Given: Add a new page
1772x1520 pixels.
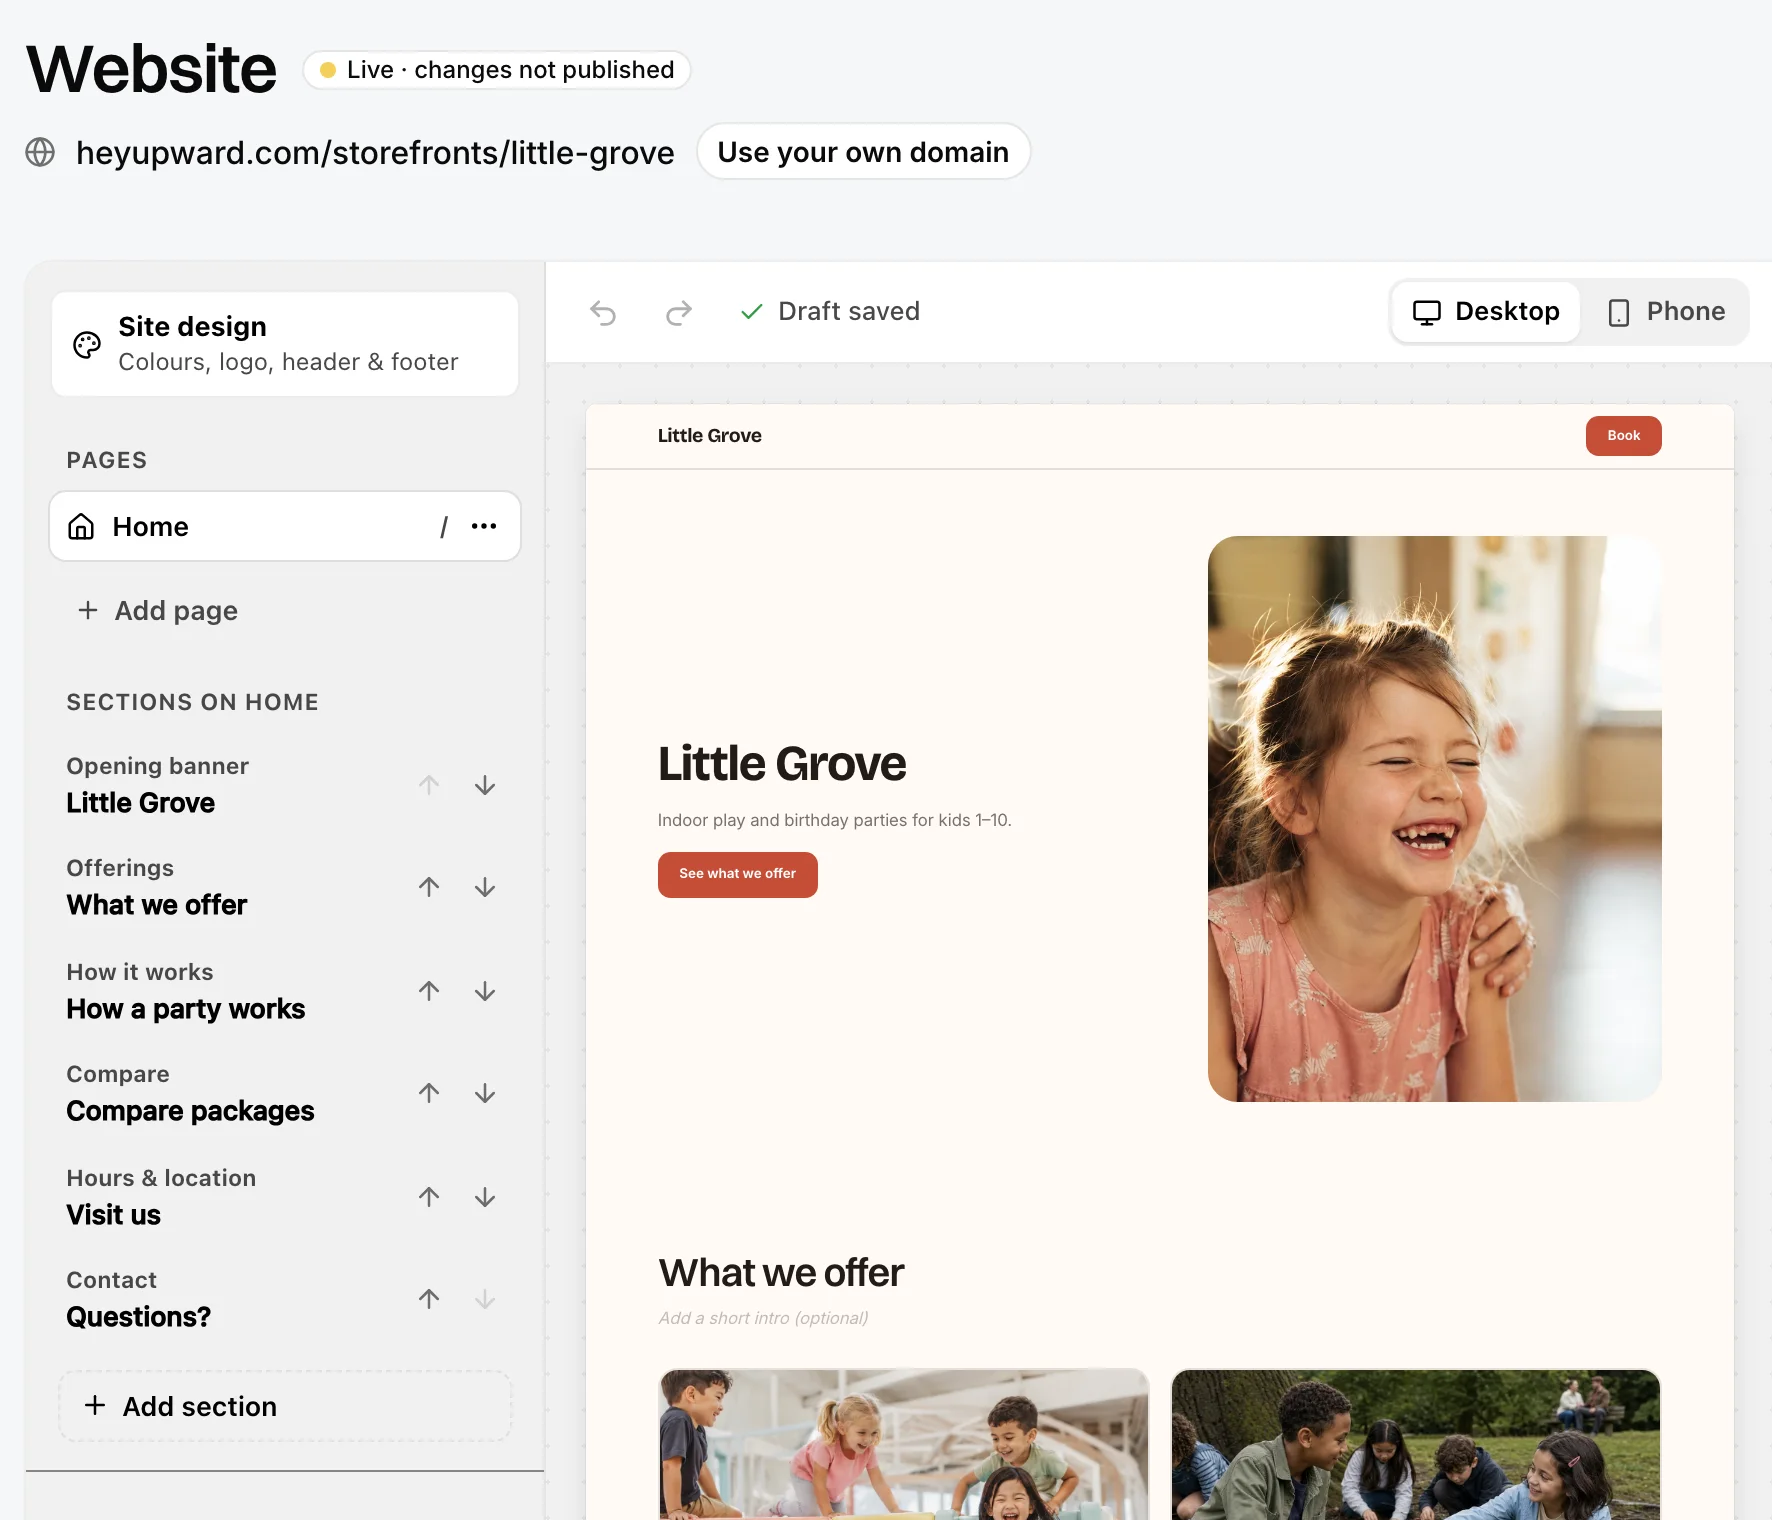Looking at the screenshot, I should point(158,610).
